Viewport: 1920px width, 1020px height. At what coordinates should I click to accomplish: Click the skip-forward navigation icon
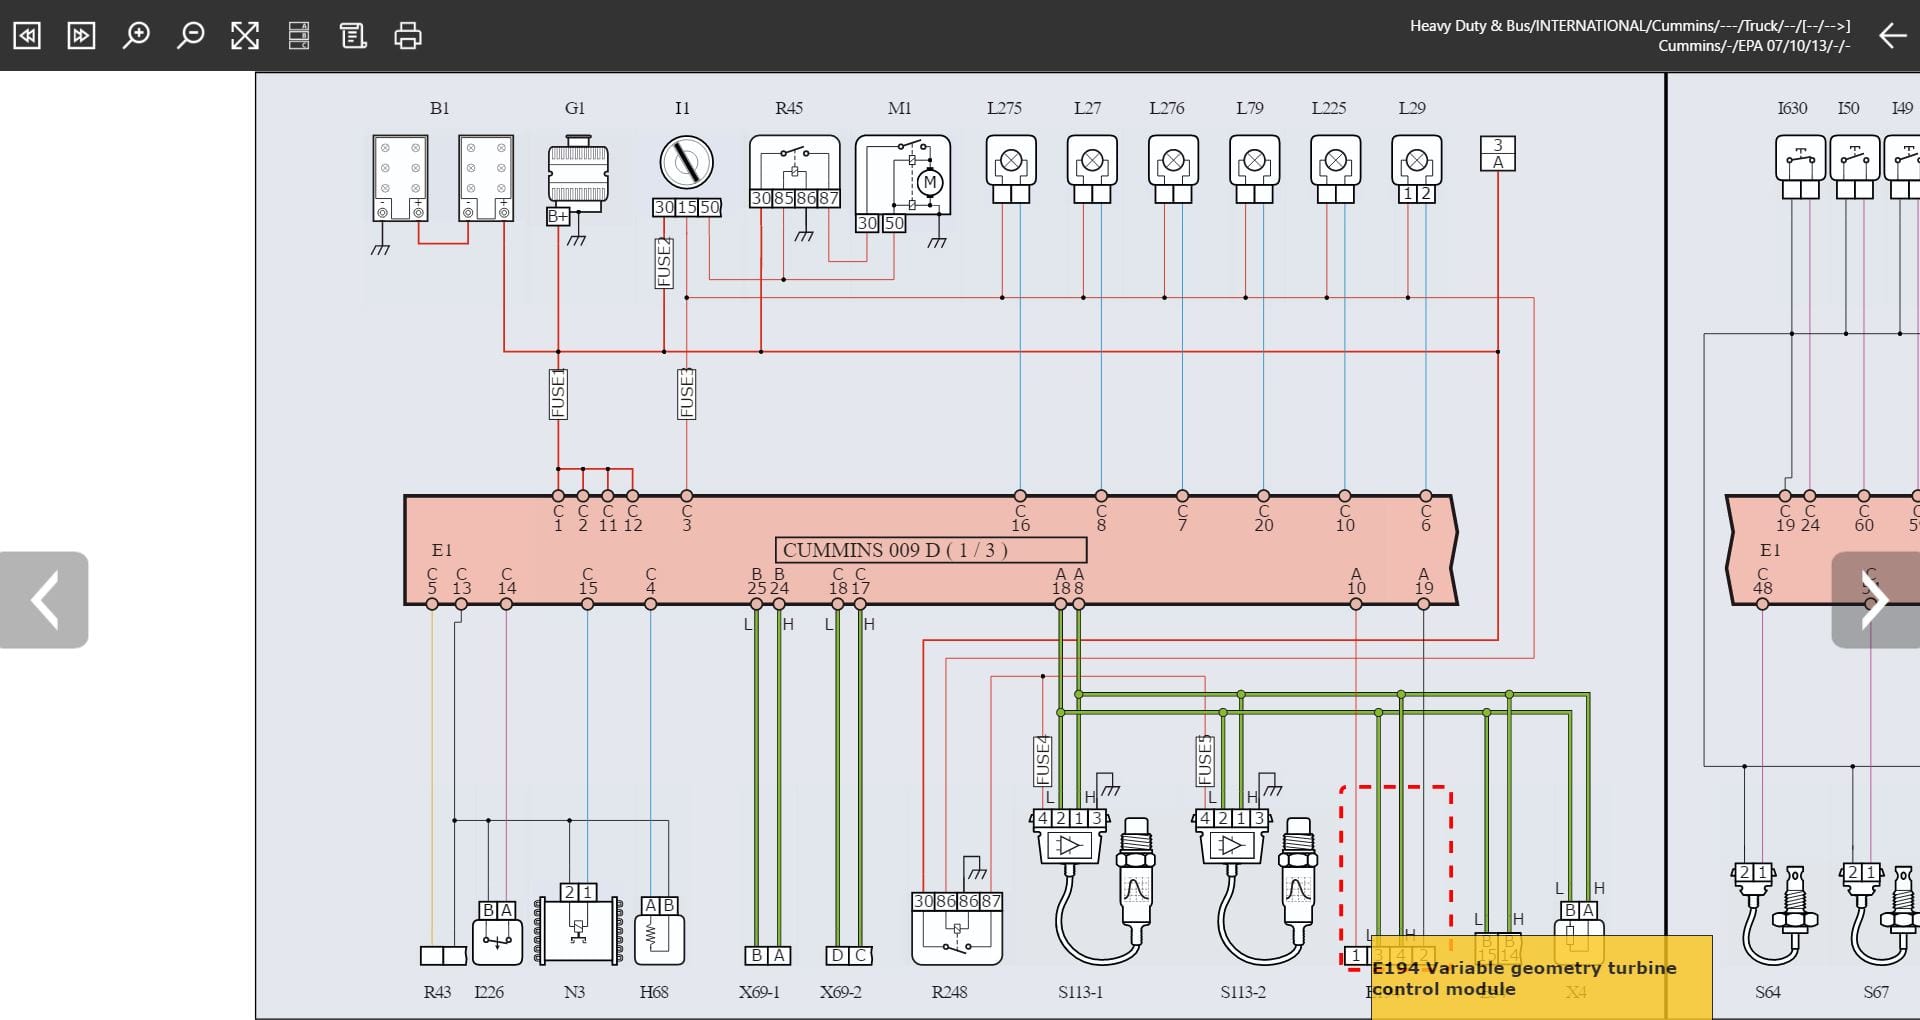[x=81, y=35]
